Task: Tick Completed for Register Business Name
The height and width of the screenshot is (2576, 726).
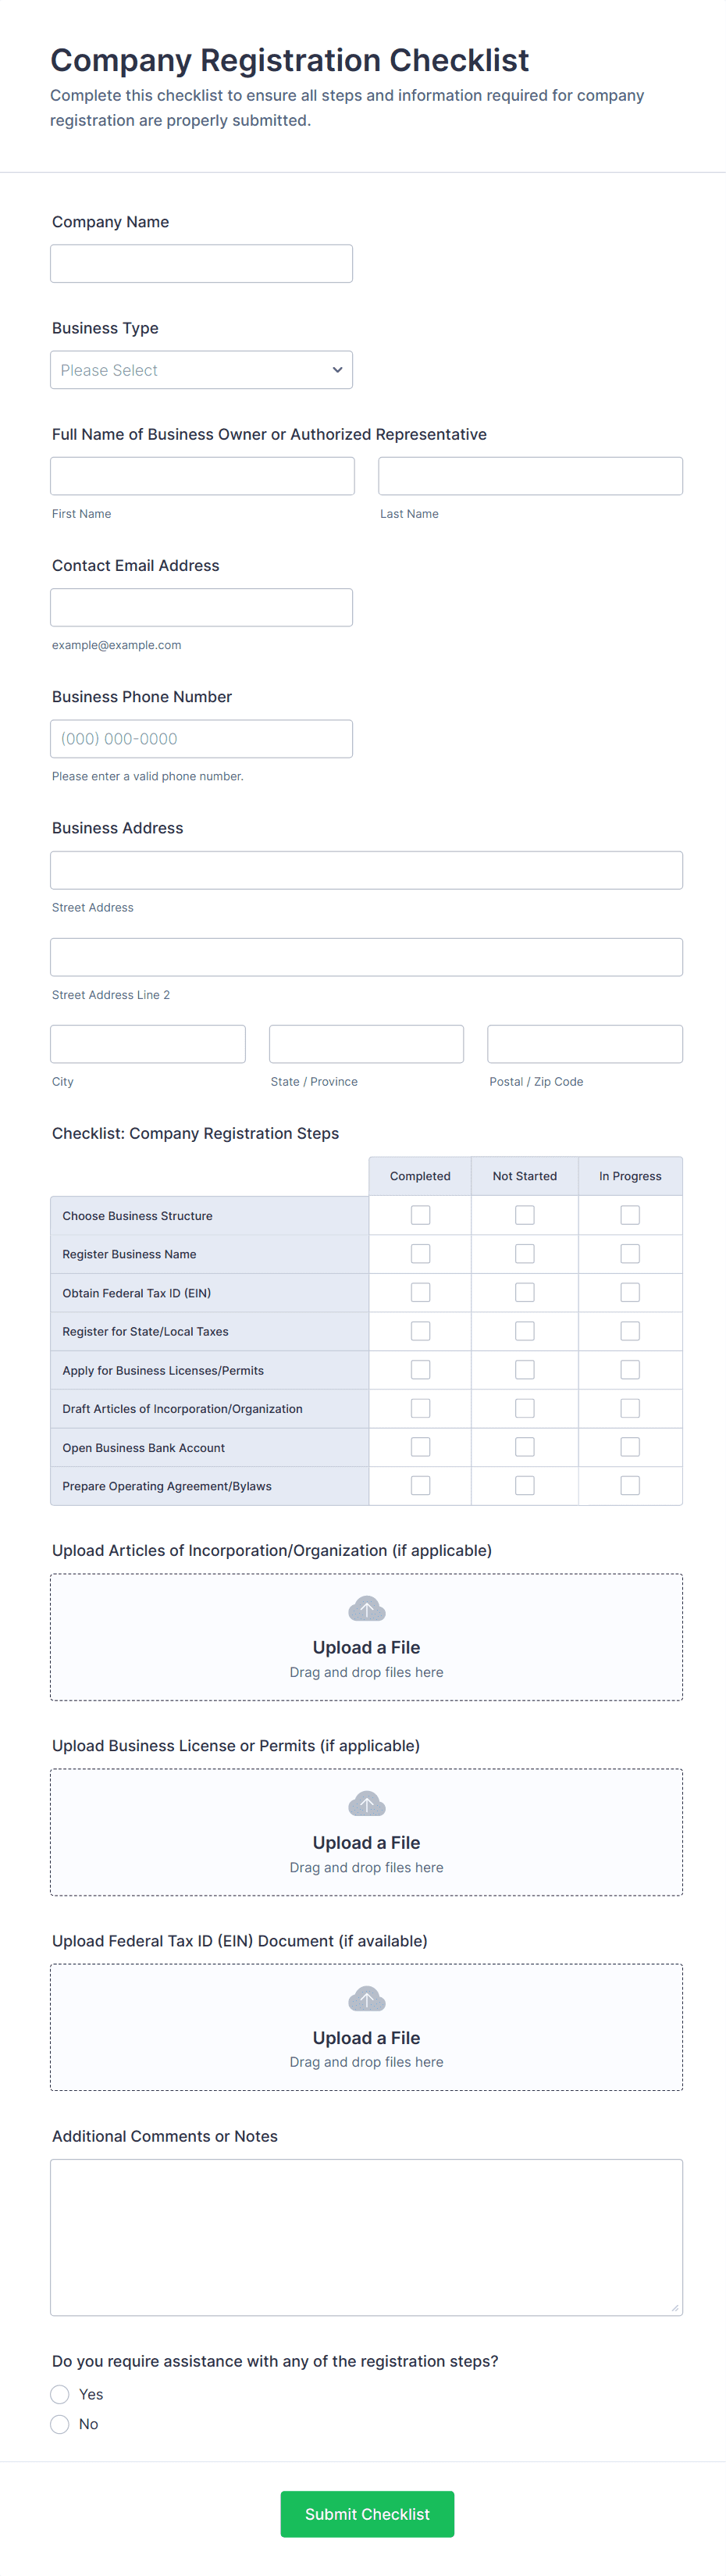Action: 420,1254
